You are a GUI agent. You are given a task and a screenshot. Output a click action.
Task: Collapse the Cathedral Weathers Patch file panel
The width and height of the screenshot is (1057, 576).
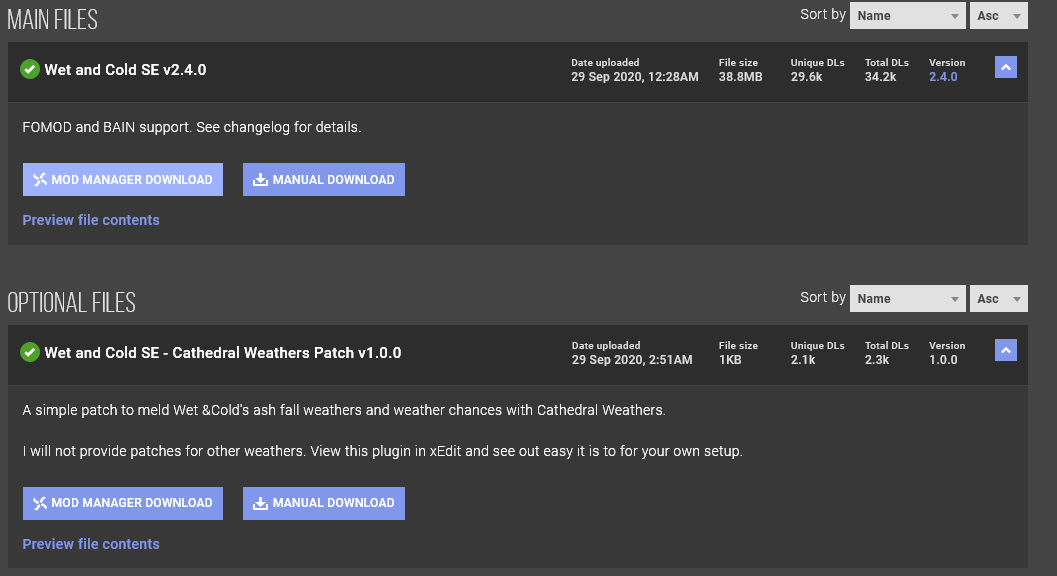pyautogui.click(x=1005, y=350)
